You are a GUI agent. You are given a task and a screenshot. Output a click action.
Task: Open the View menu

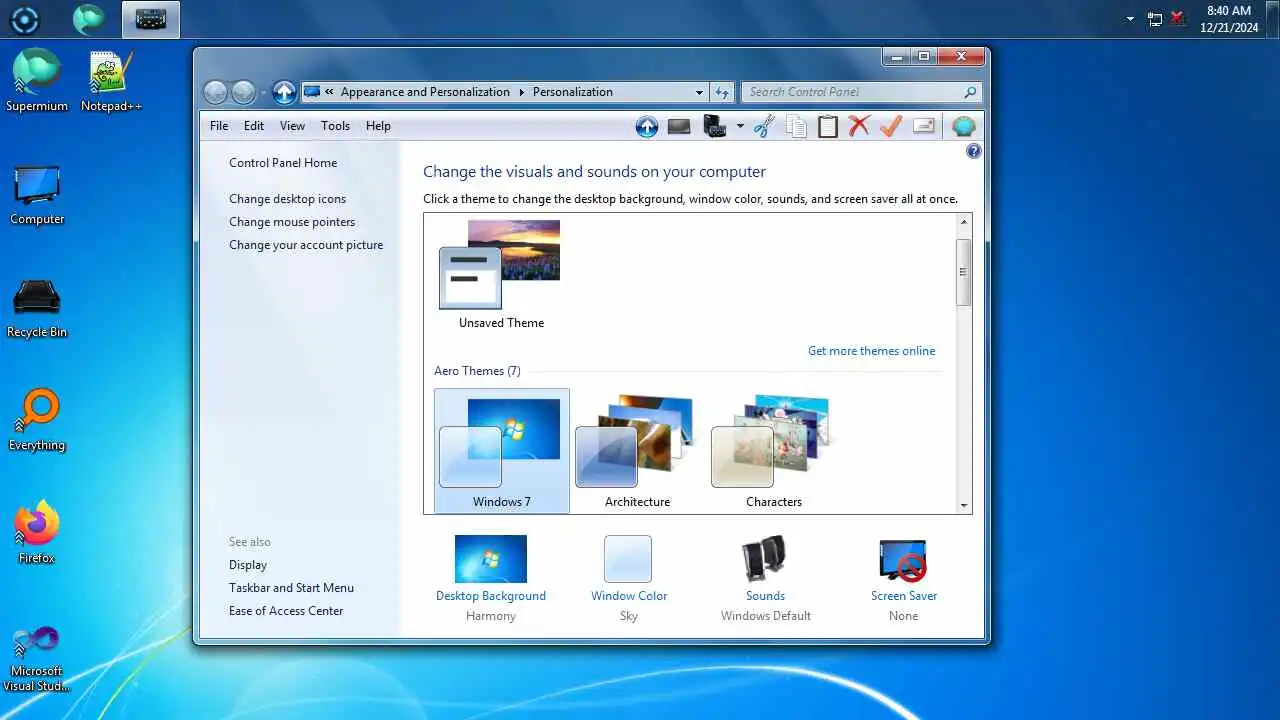(x=292, y=126)
